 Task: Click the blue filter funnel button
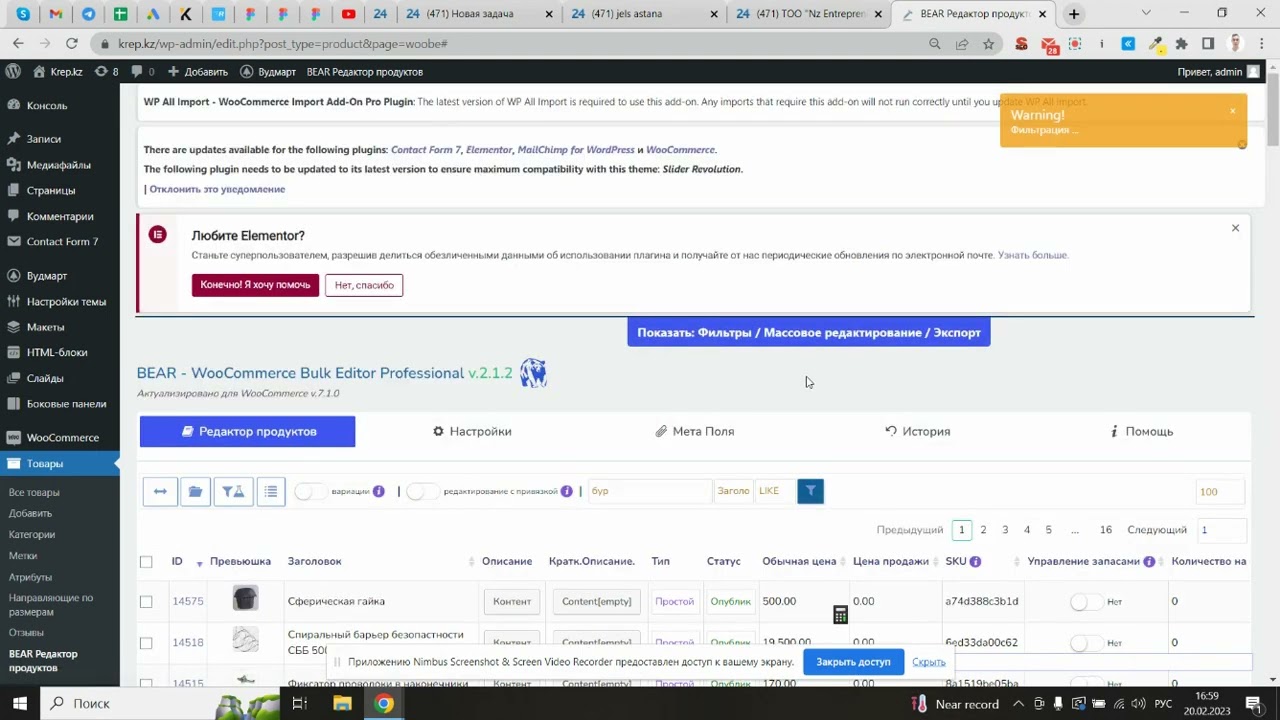(x=810, y=491)
